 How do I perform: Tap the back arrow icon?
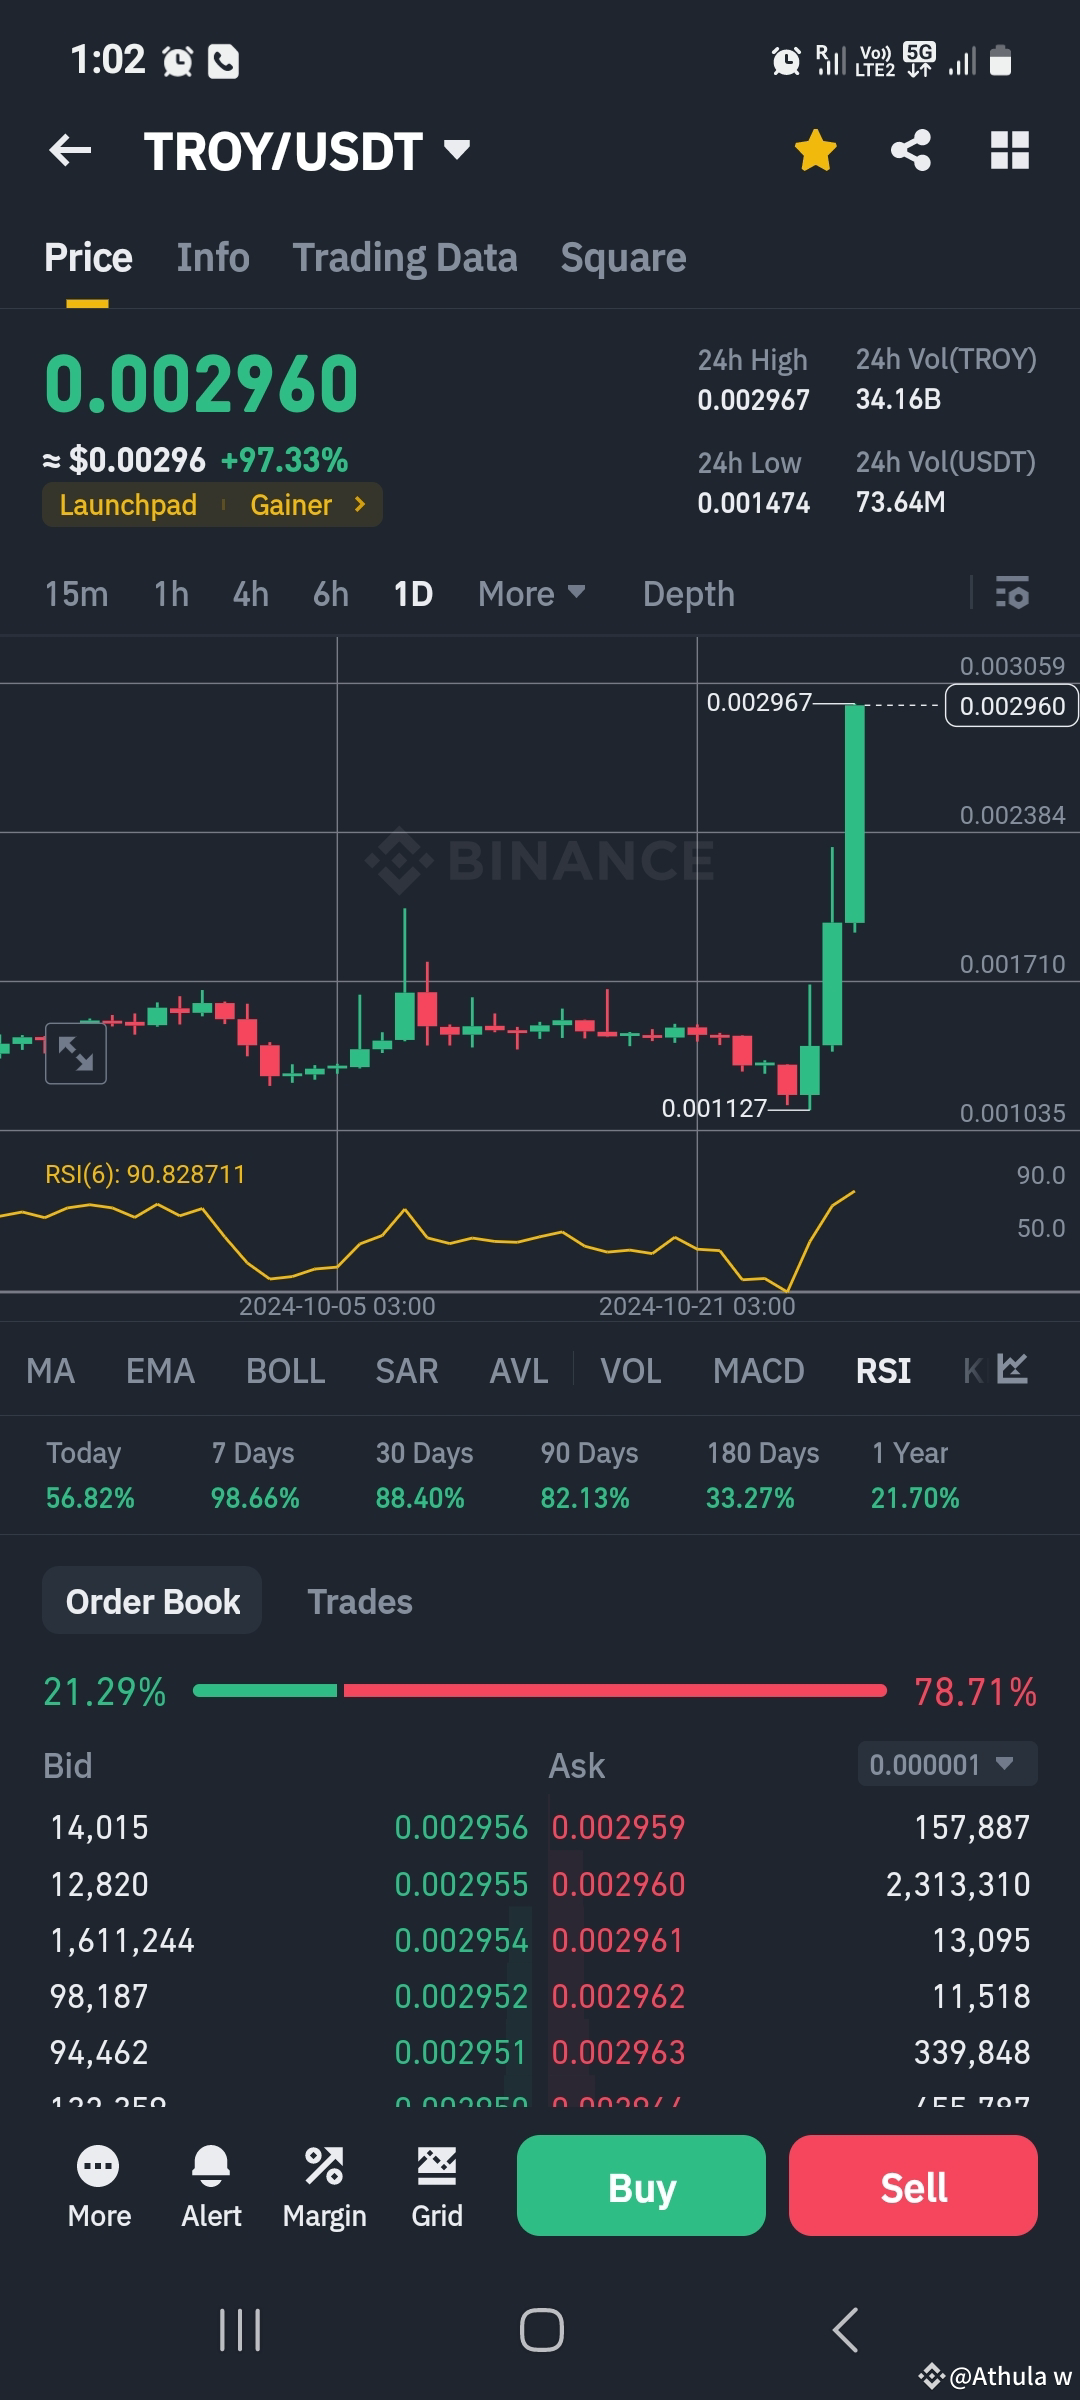(x=70, y=151)
